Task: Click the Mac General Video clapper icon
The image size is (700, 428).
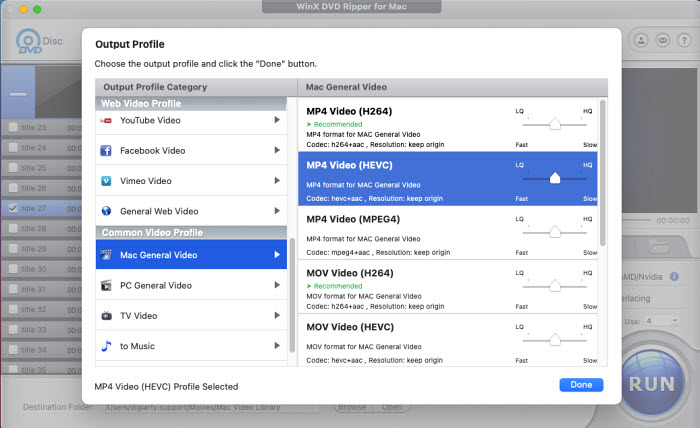Action: 106,255
